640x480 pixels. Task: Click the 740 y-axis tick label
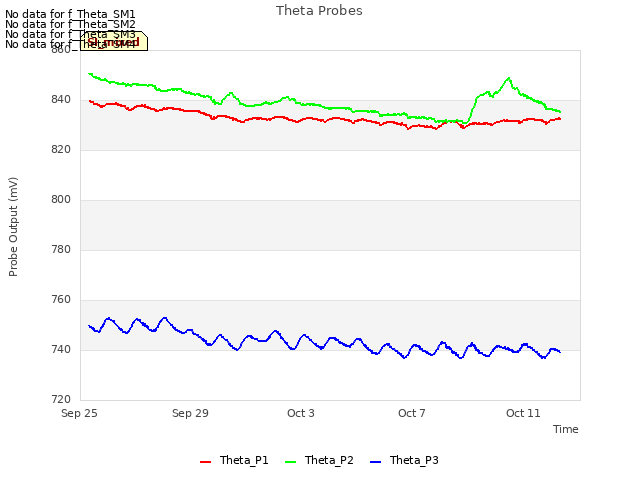[x=61, y=349]
